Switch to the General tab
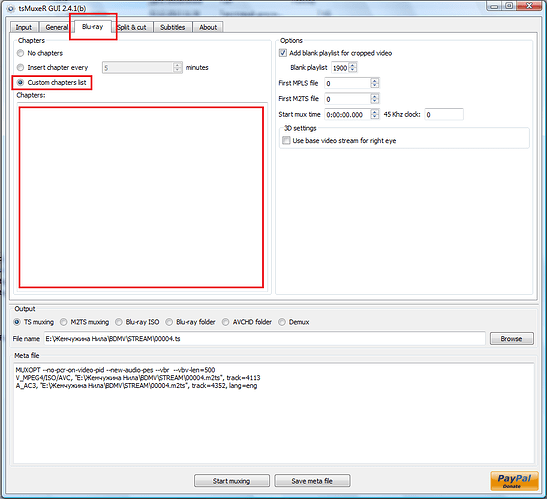 56,27
